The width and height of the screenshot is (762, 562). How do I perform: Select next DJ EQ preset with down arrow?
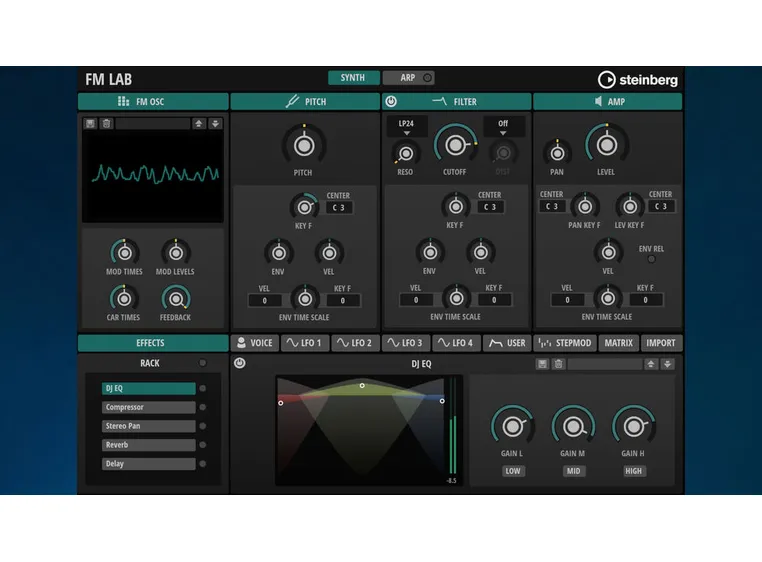click(x=667, y=364)
